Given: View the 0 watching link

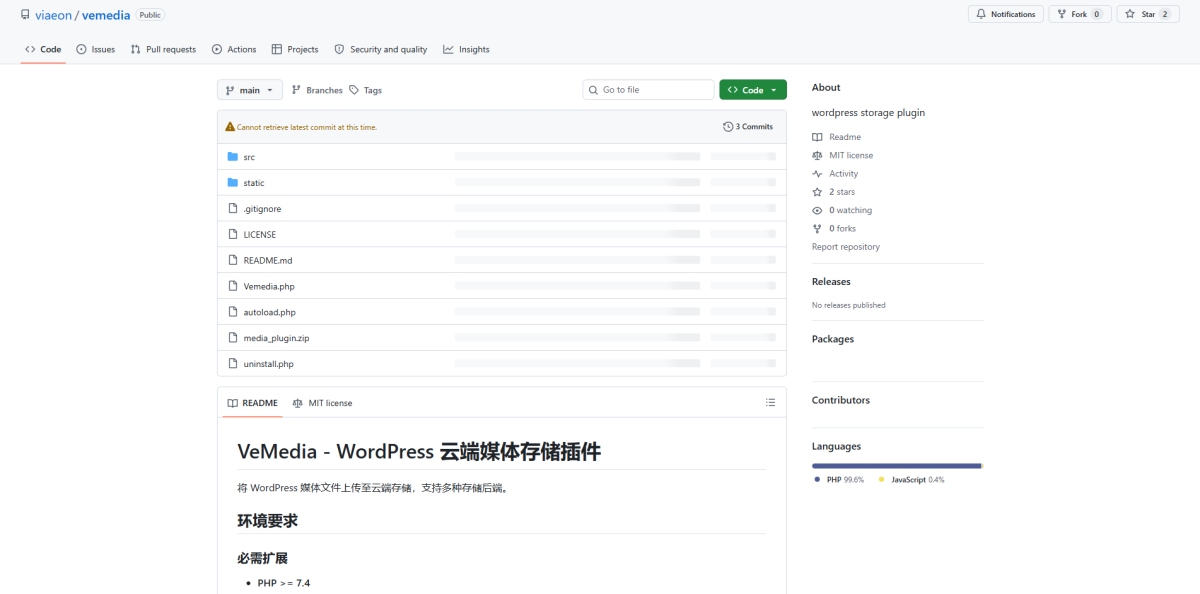Looking at the screenshot, I should pyautogui.click(x=842, y=210).
